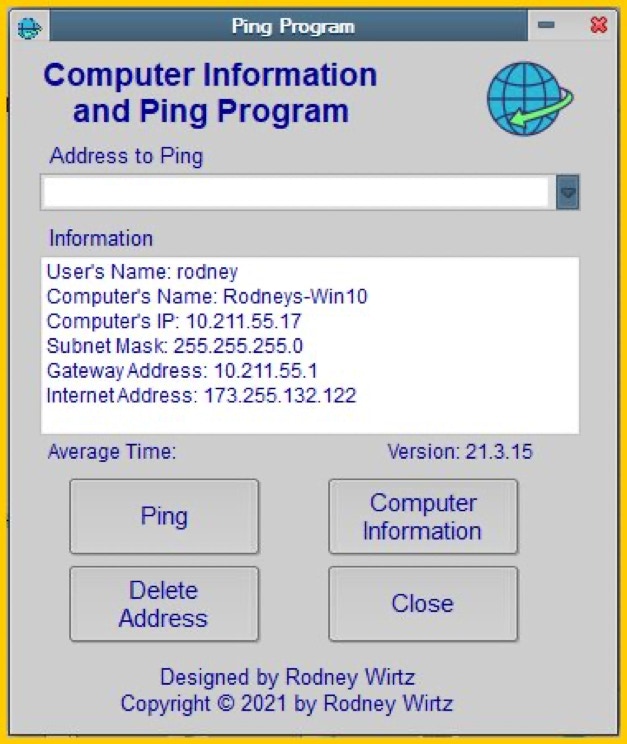
Task: Minimize the Ping Program window
Action: (547, 26)
